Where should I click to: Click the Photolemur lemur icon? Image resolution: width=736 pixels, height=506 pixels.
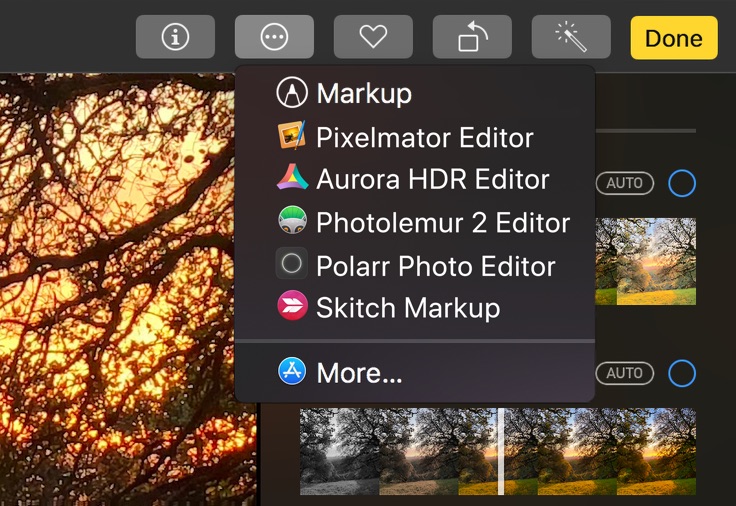(x=292, y=220)
